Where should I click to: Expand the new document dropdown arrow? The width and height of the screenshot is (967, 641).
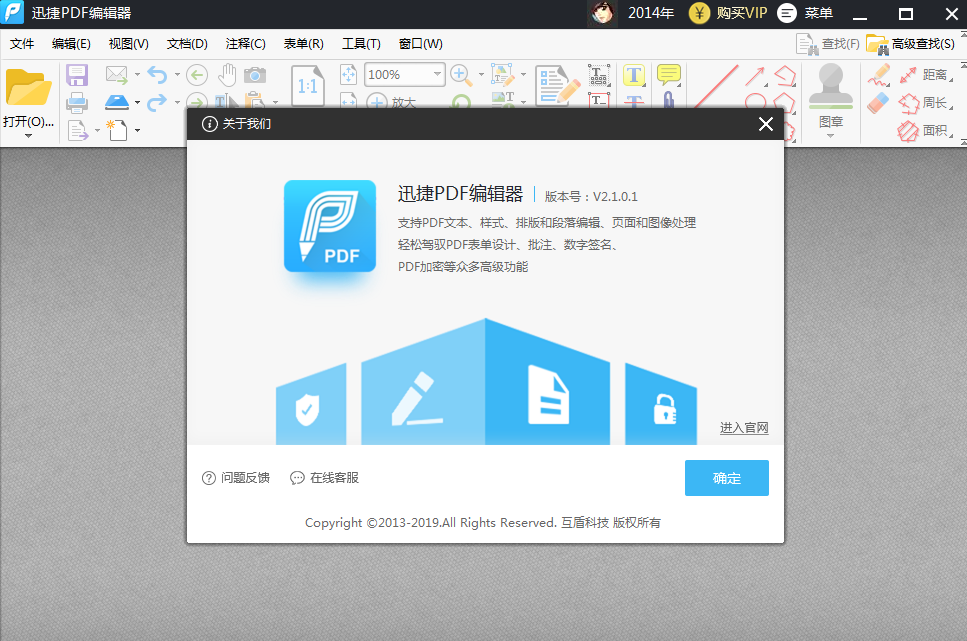[137, 130]
